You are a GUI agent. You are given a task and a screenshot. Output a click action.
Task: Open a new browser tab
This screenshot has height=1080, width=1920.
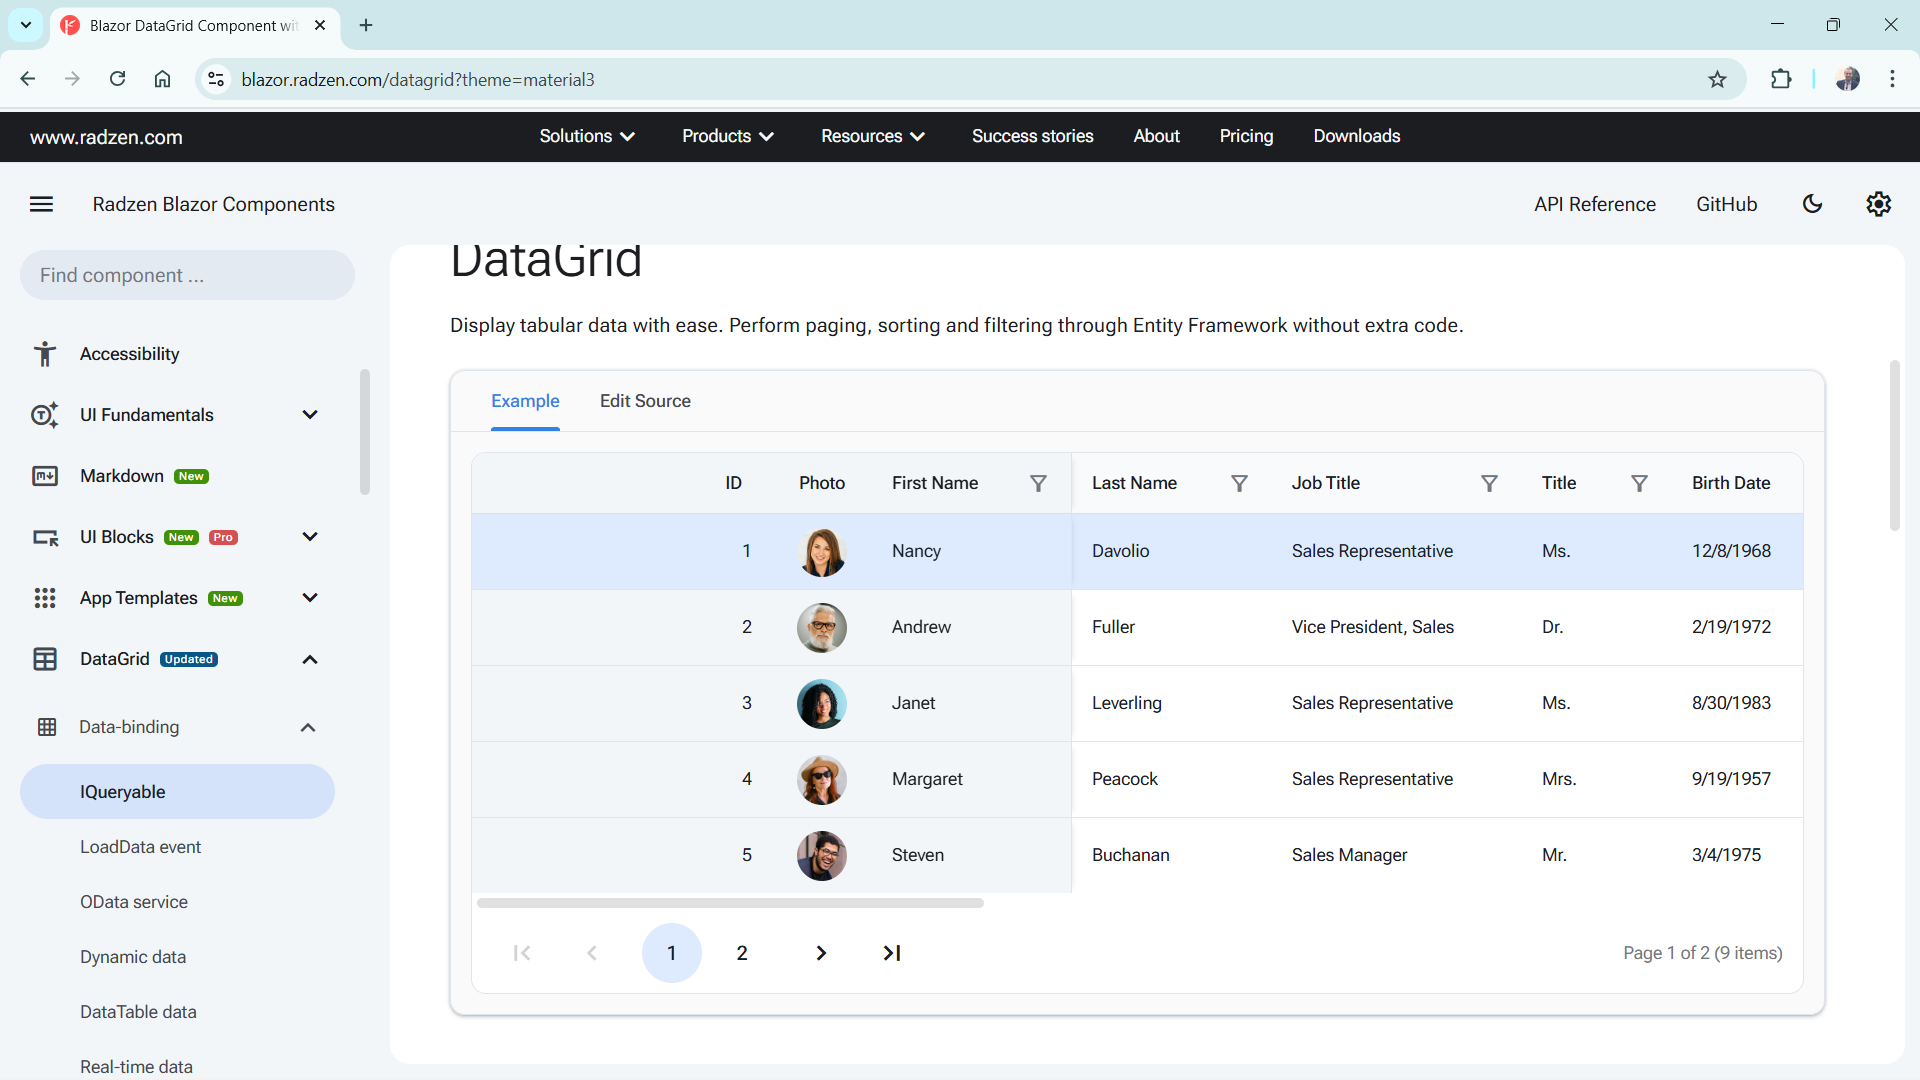pos(366,25)
